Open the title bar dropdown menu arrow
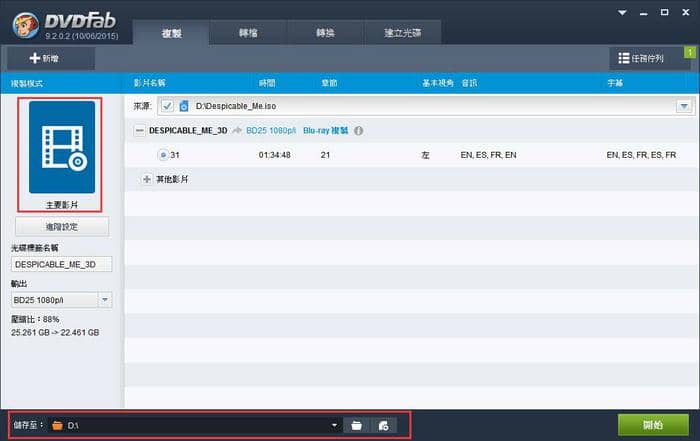This screenshot has height=441, width=700. pos(622,12)
